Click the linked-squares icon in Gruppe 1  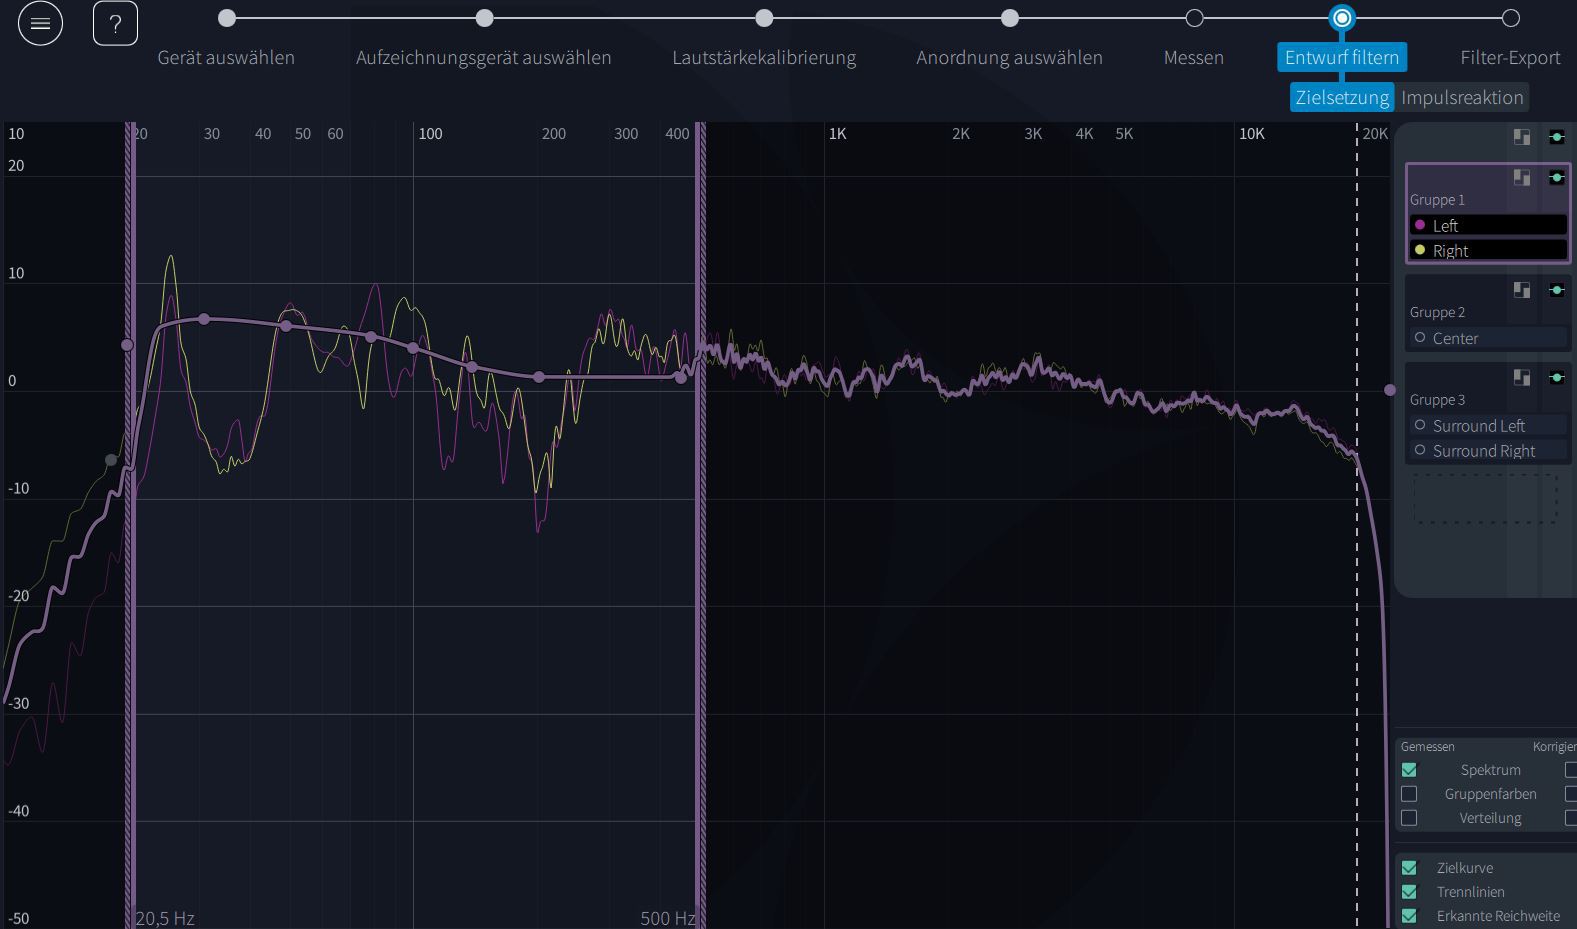pos(1522,177)
